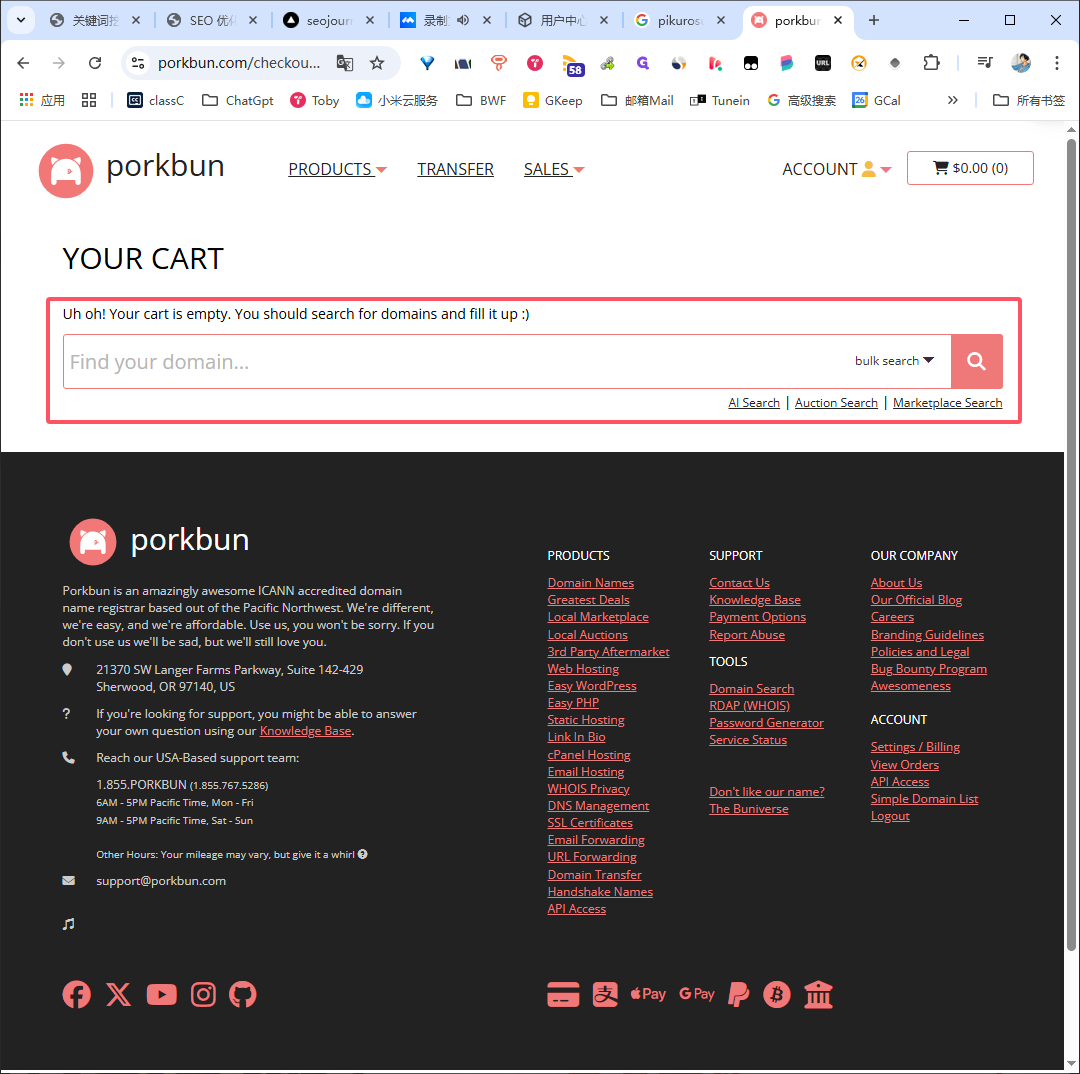This screenshot has width=1080, height=1074.
Task: Open the GCal bookmark
Action: [876, 101]
